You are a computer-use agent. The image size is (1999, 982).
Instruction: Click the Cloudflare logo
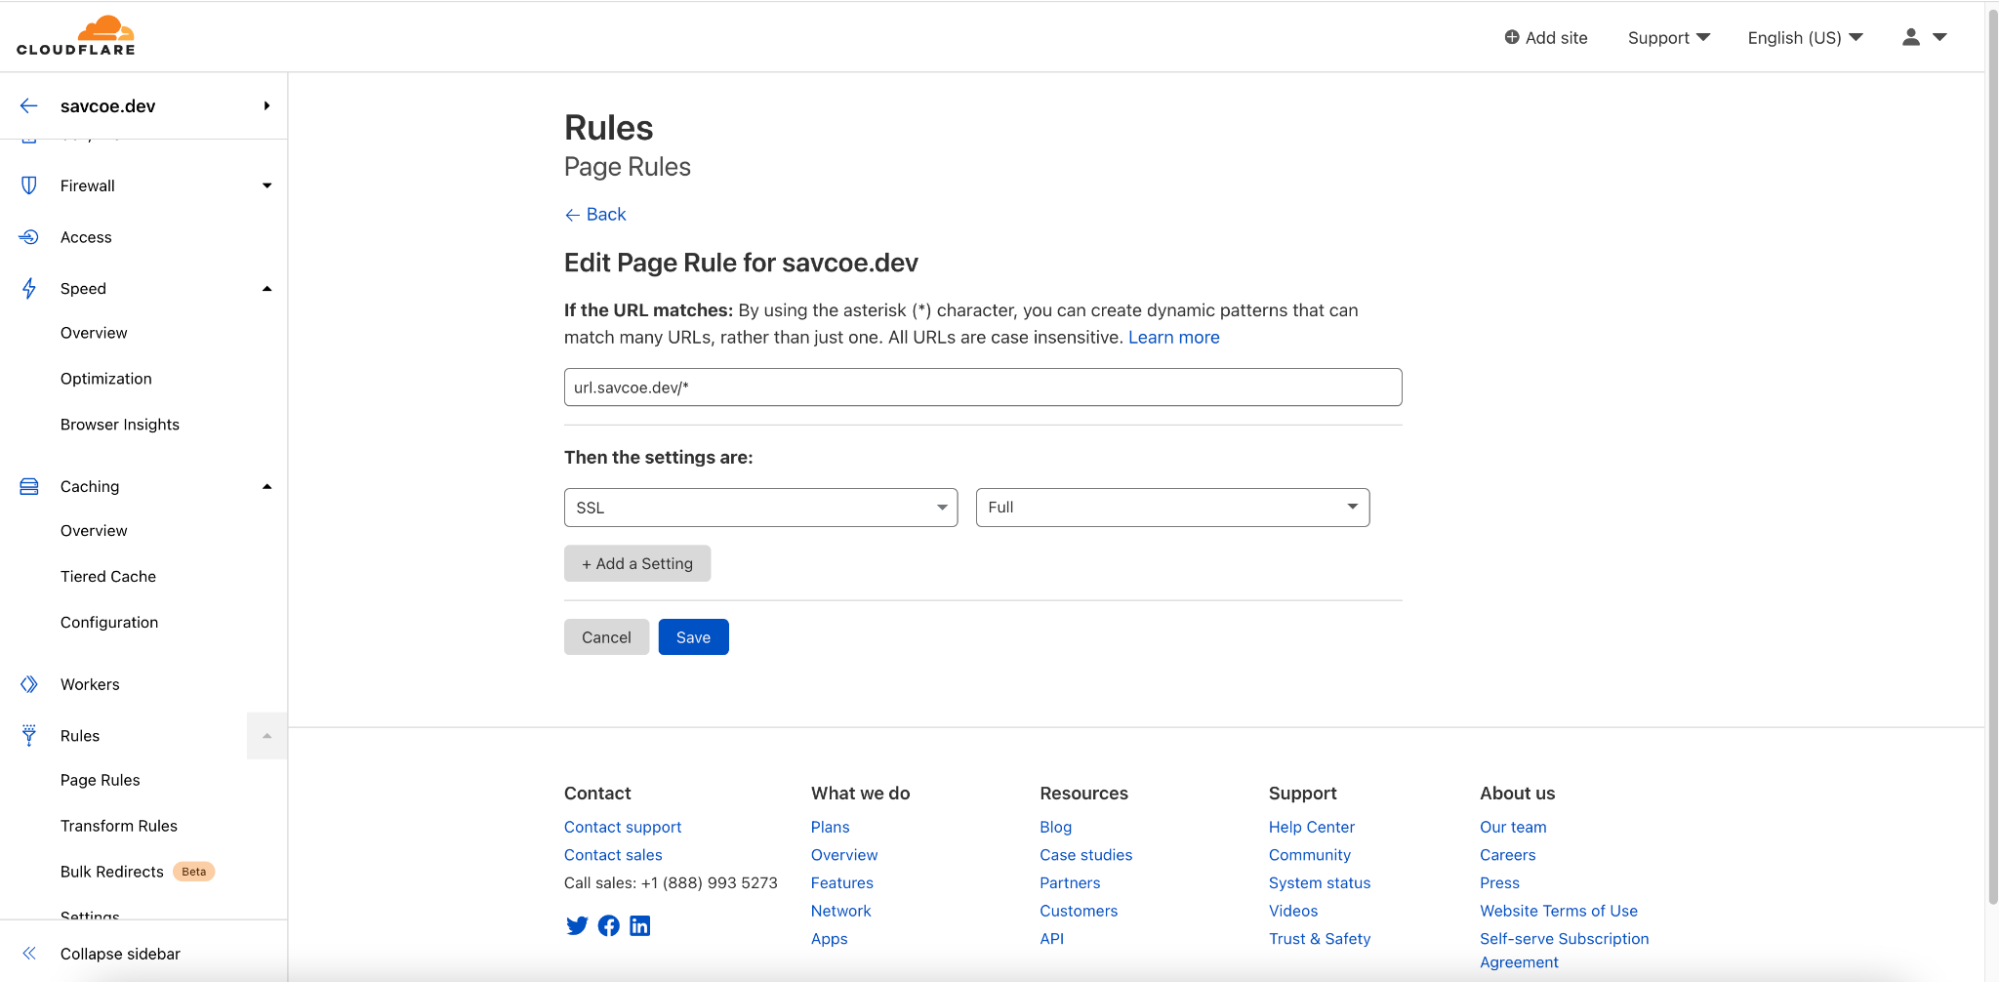coord(76,36)
